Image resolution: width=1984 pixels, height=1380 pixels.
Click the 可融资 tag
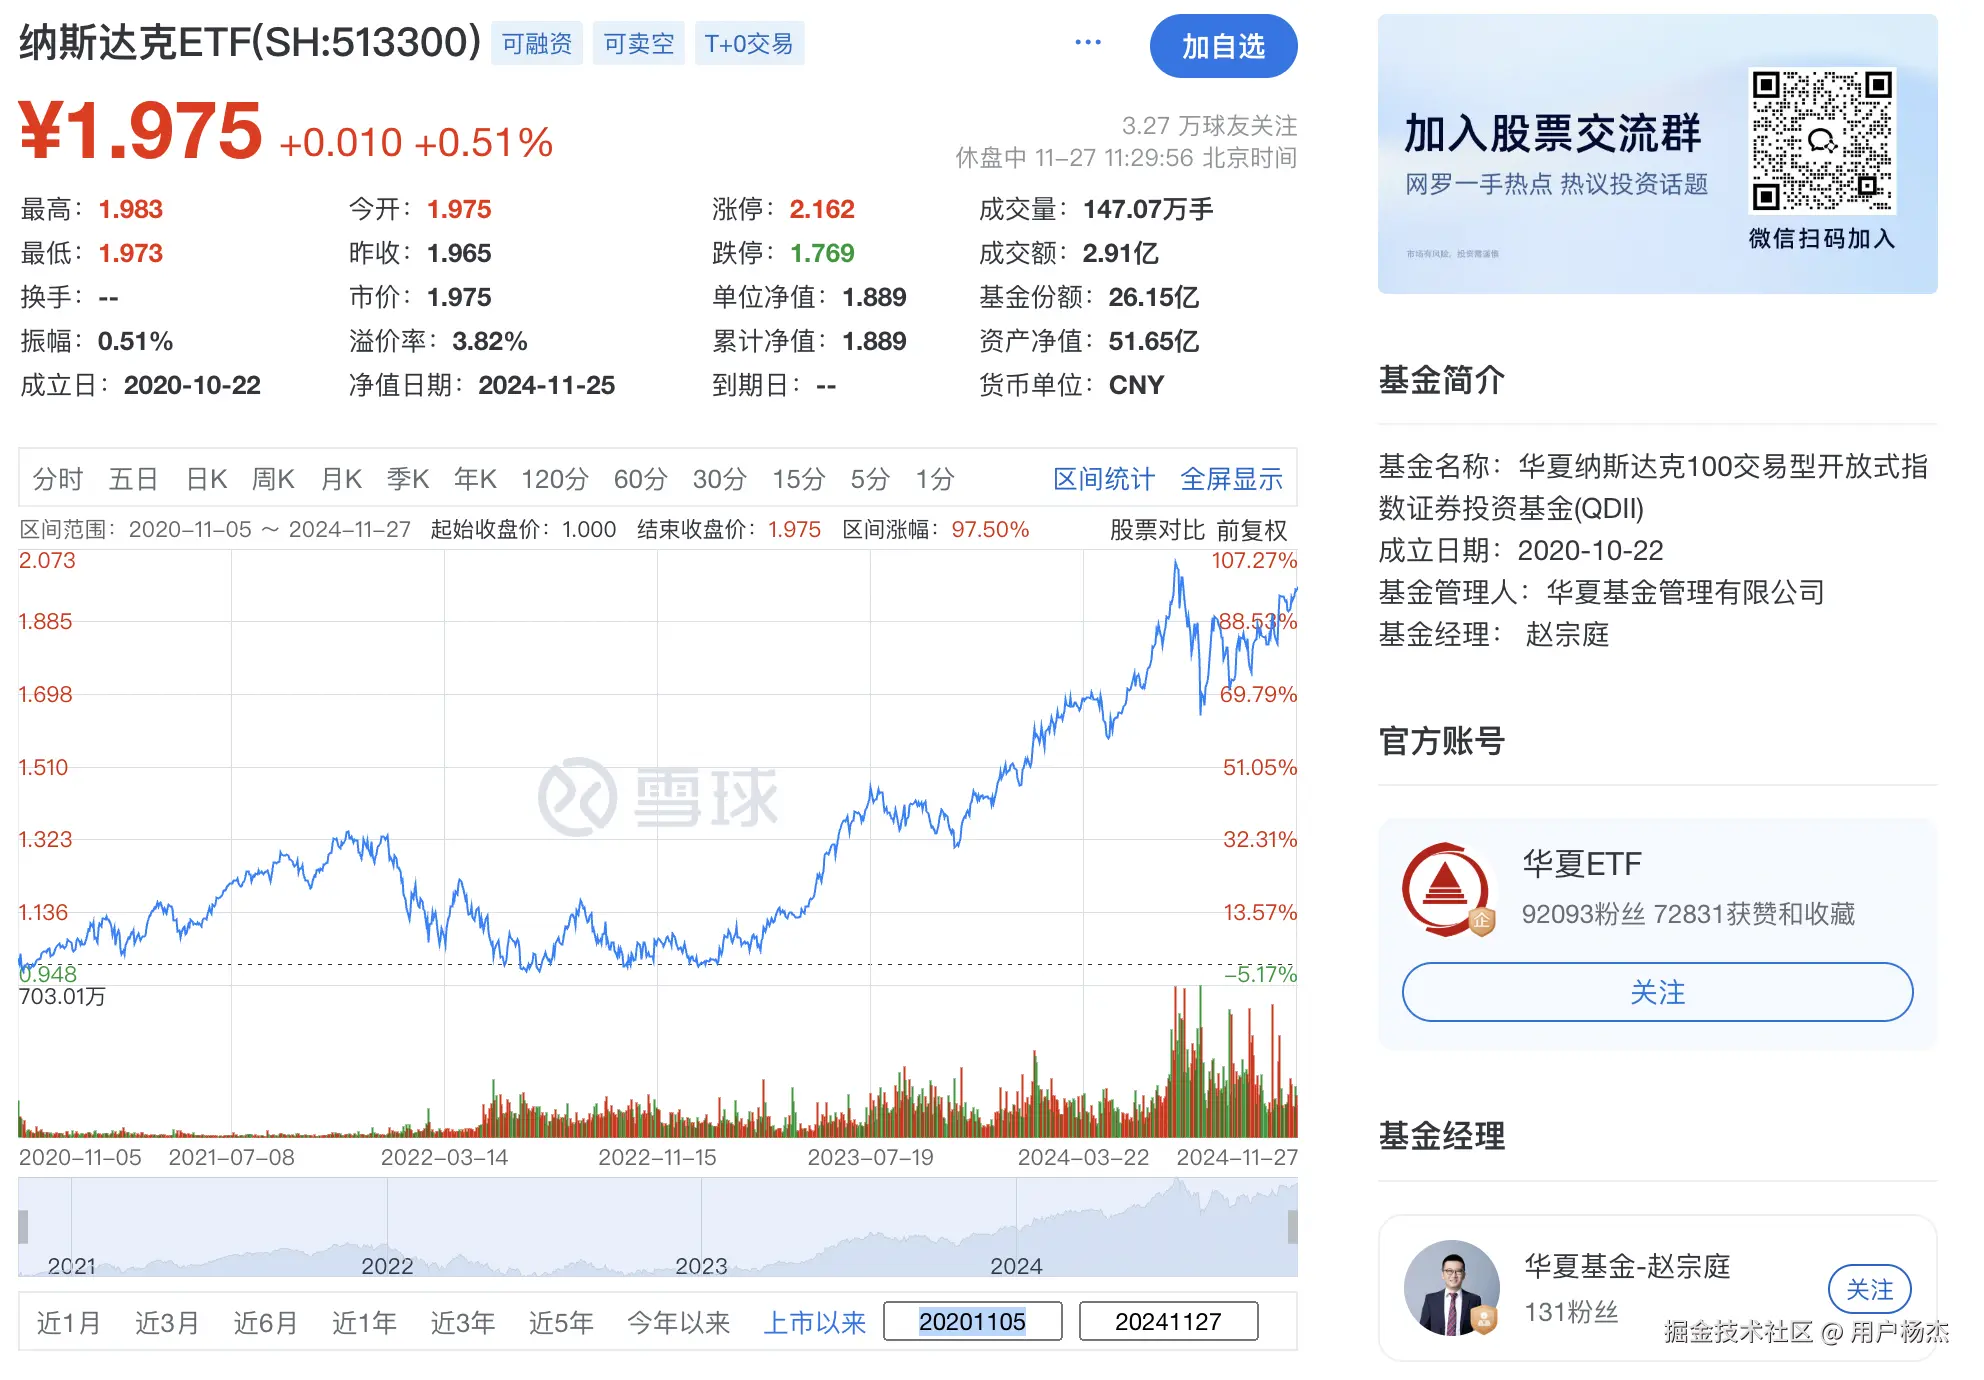(x=537, y=43)
